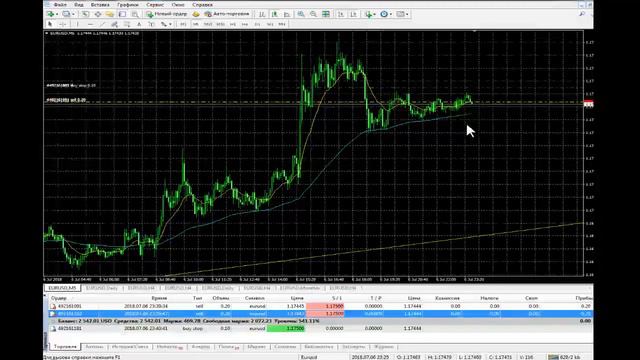Open the Сигналы terminal tab
Image resolution: width=640 pixels, height=360 pixels.
click(x=285, y=347)
